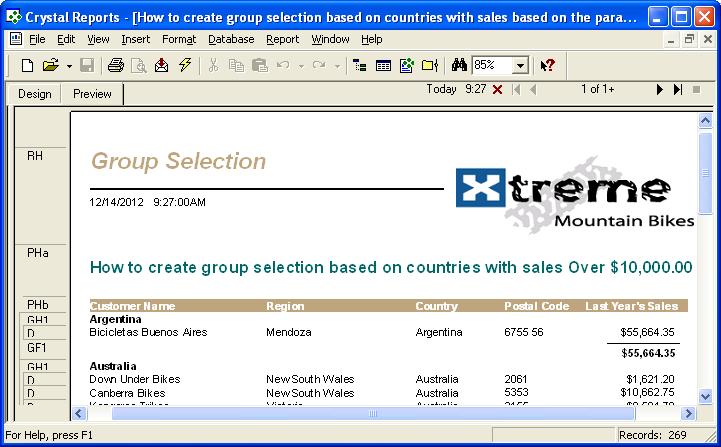The width and height of the screenshot is (721, 447).
Task: Click the horizontal scrollbar thumb
Action: (x=373, y=413)
